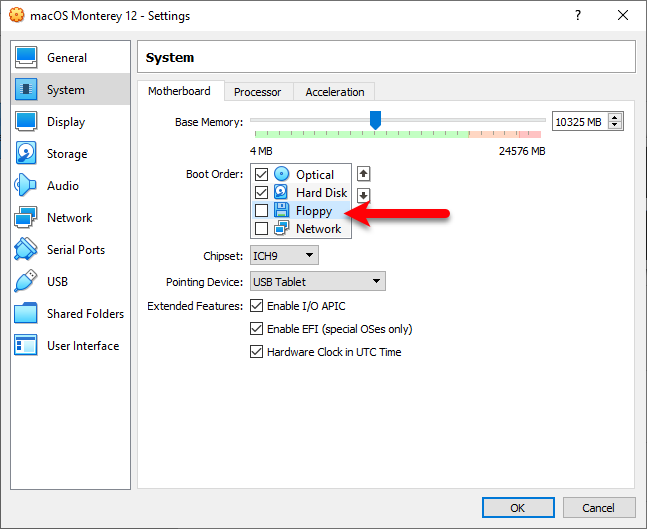The image size is (647, 529).
Task: Toggle Enable EFI checkbox
Action: tap(256, 329)
